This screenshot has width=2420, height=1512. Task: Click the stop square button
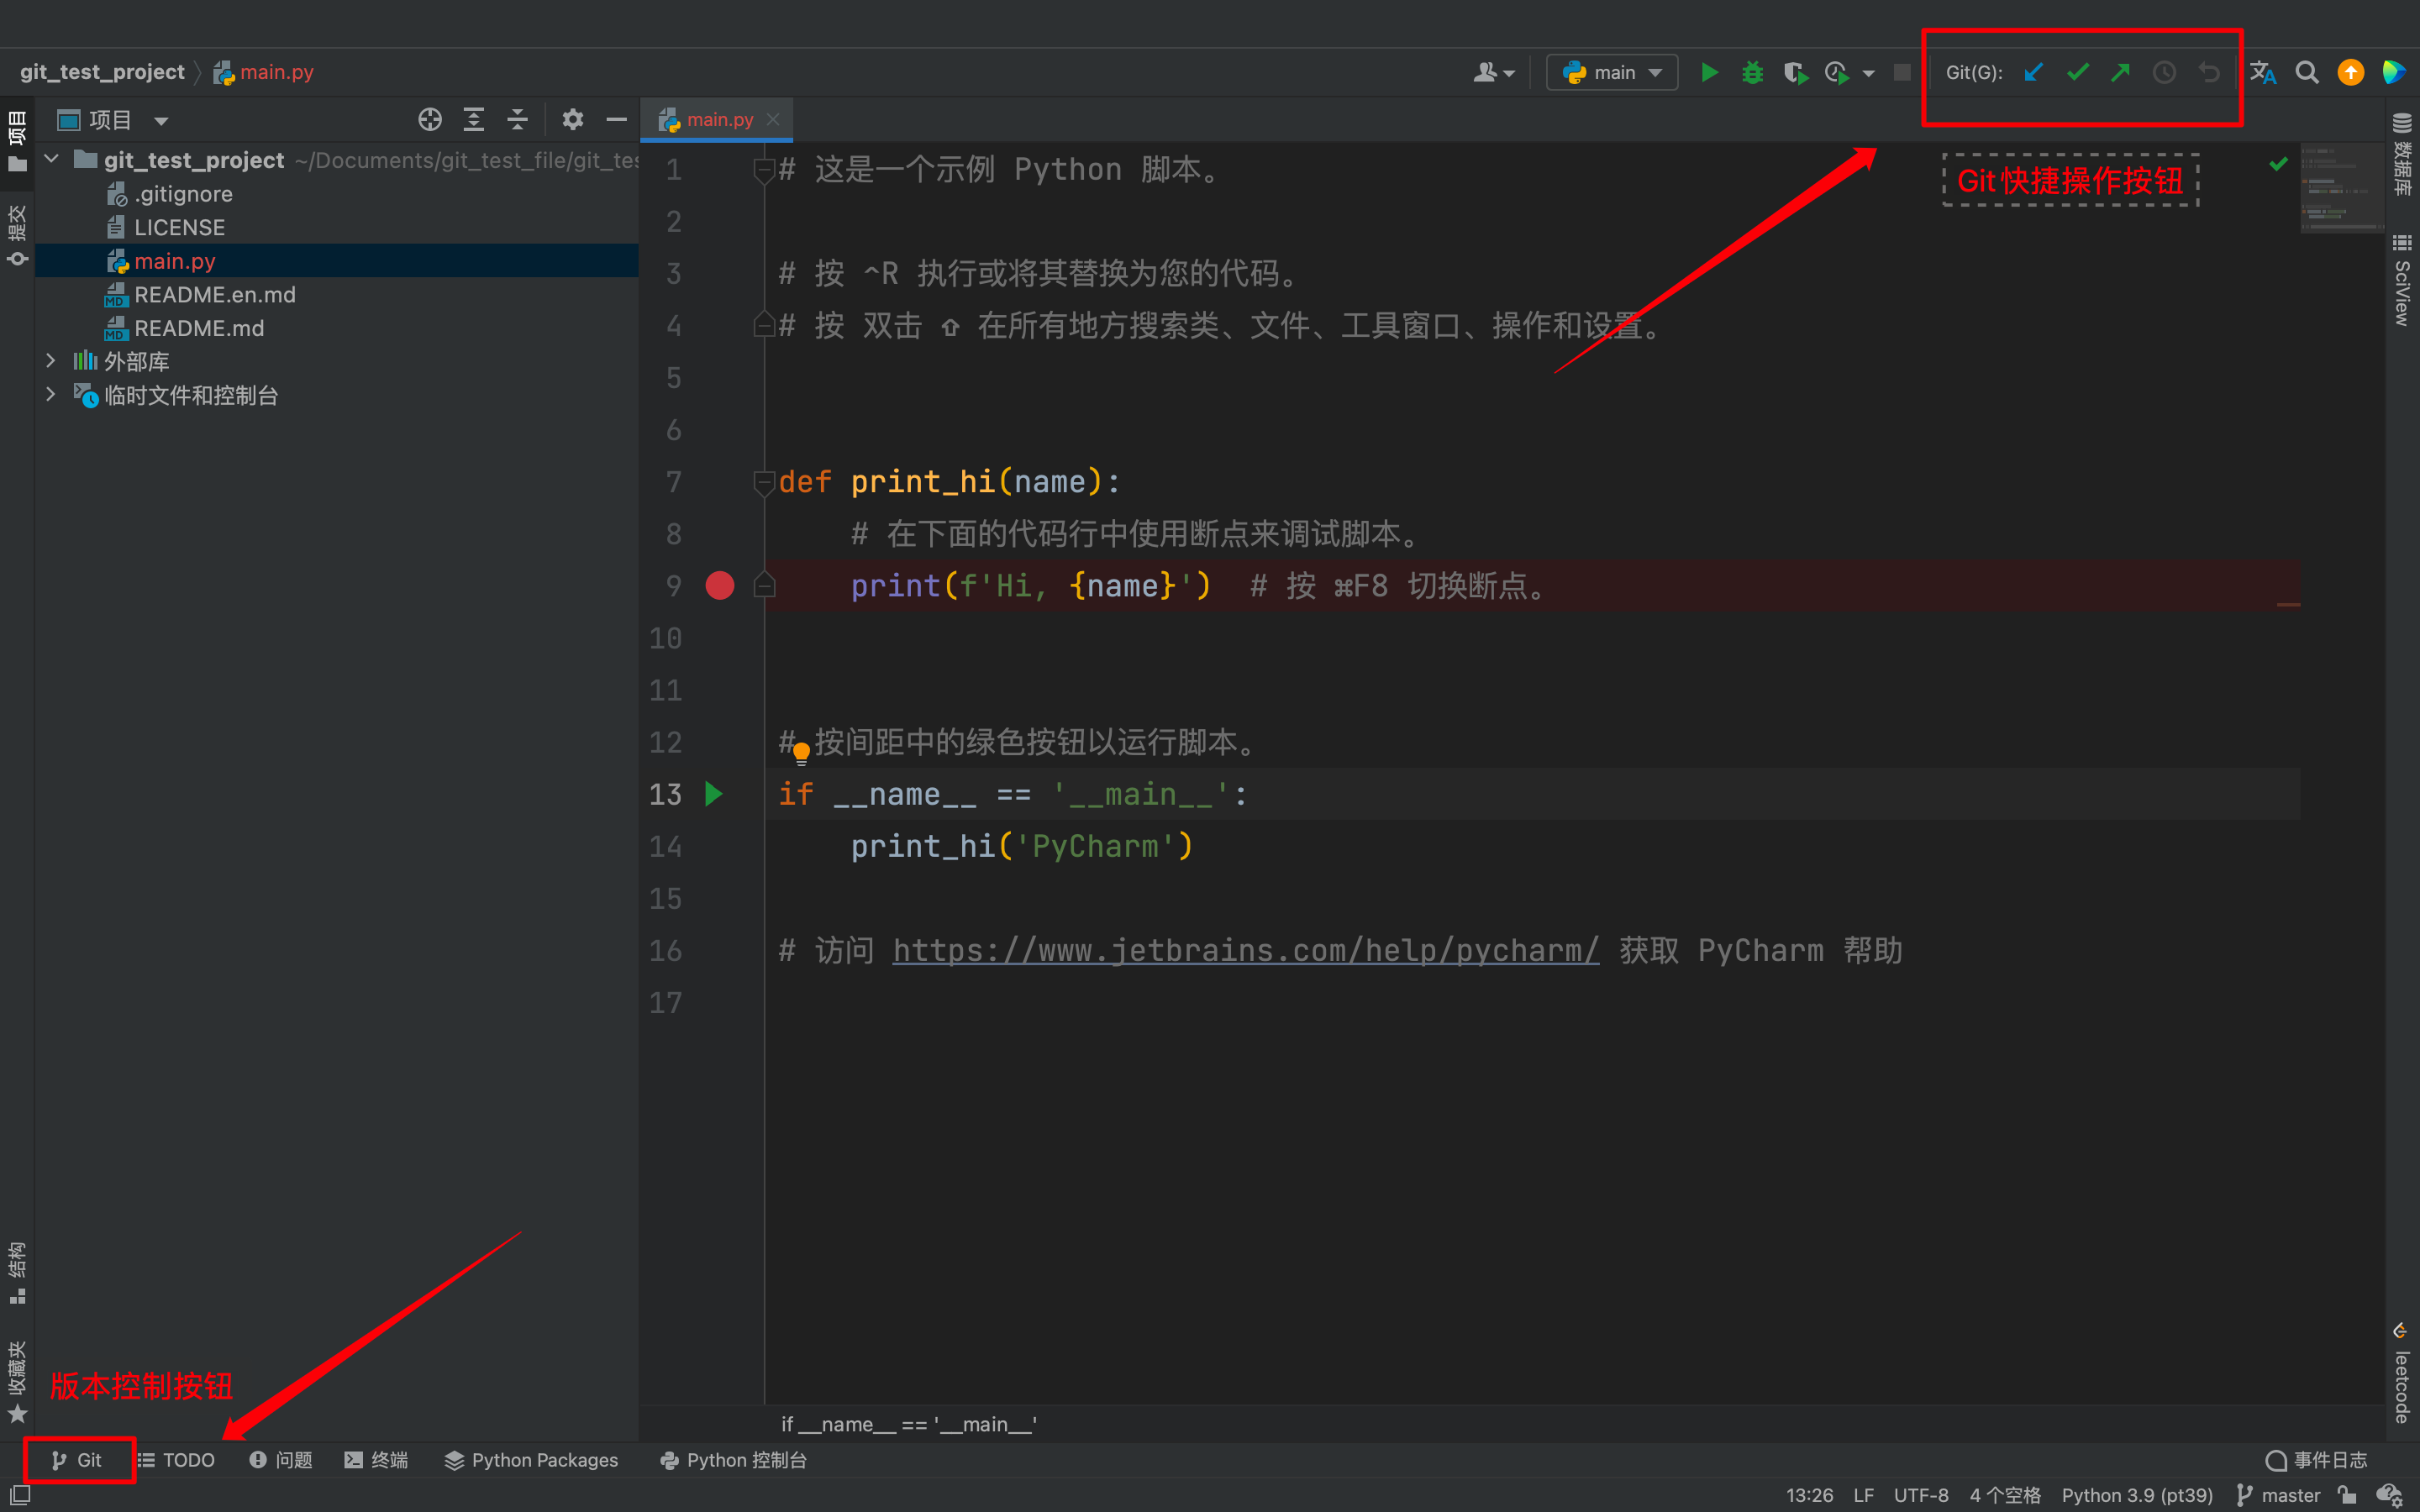pos(1902,73)
